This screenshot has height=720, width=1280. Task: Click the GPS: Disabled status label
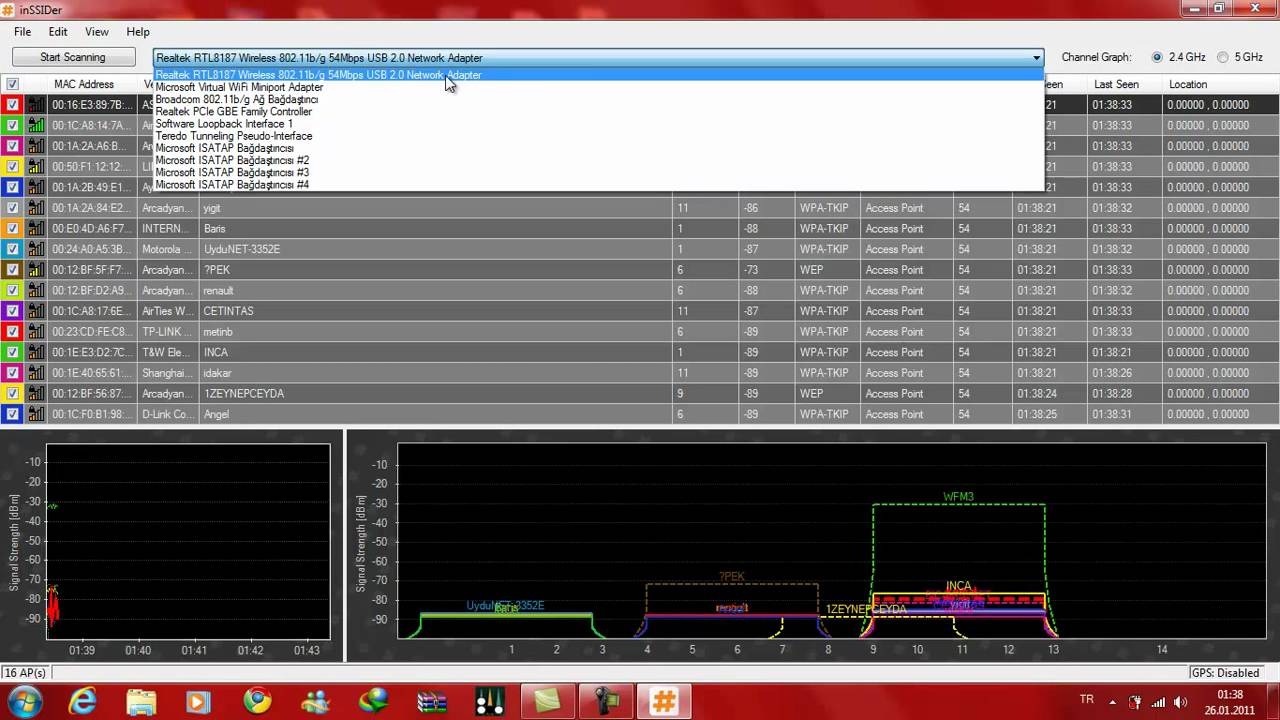click(x=1225, y=673)
